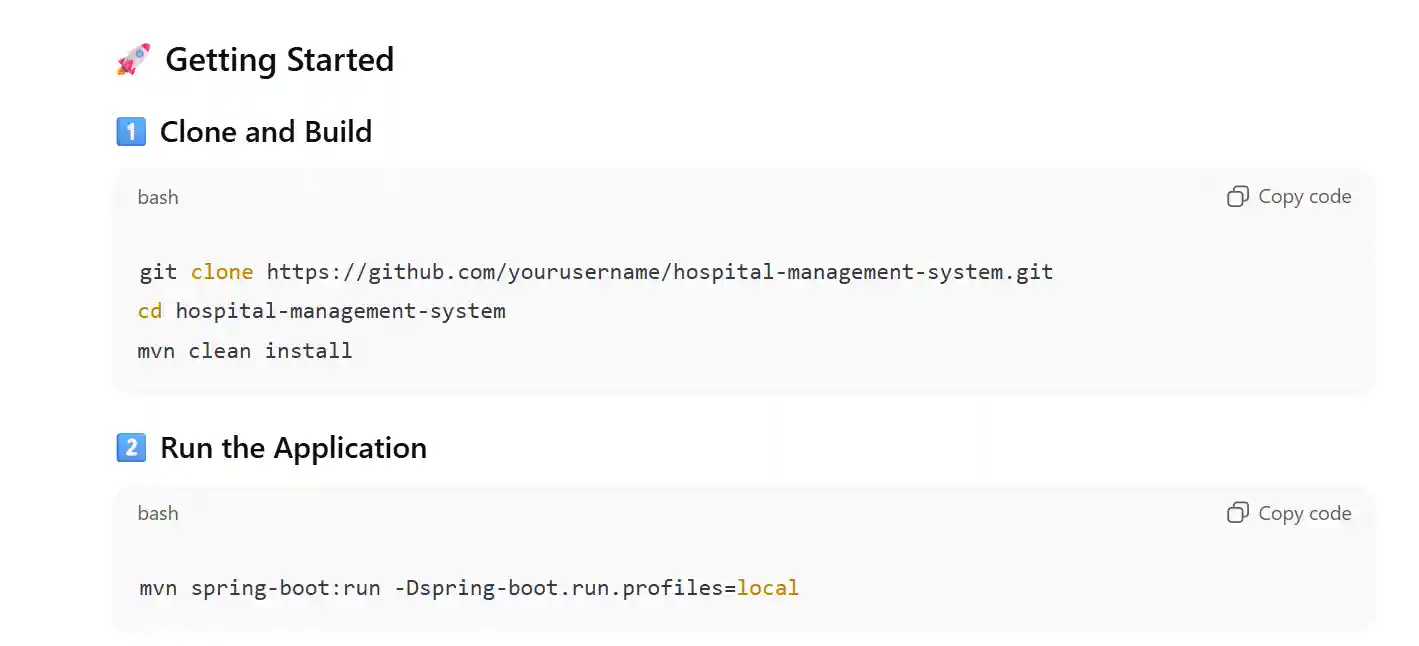
Task: Click the bash label of the first code block
Action: tap(158, 197)
